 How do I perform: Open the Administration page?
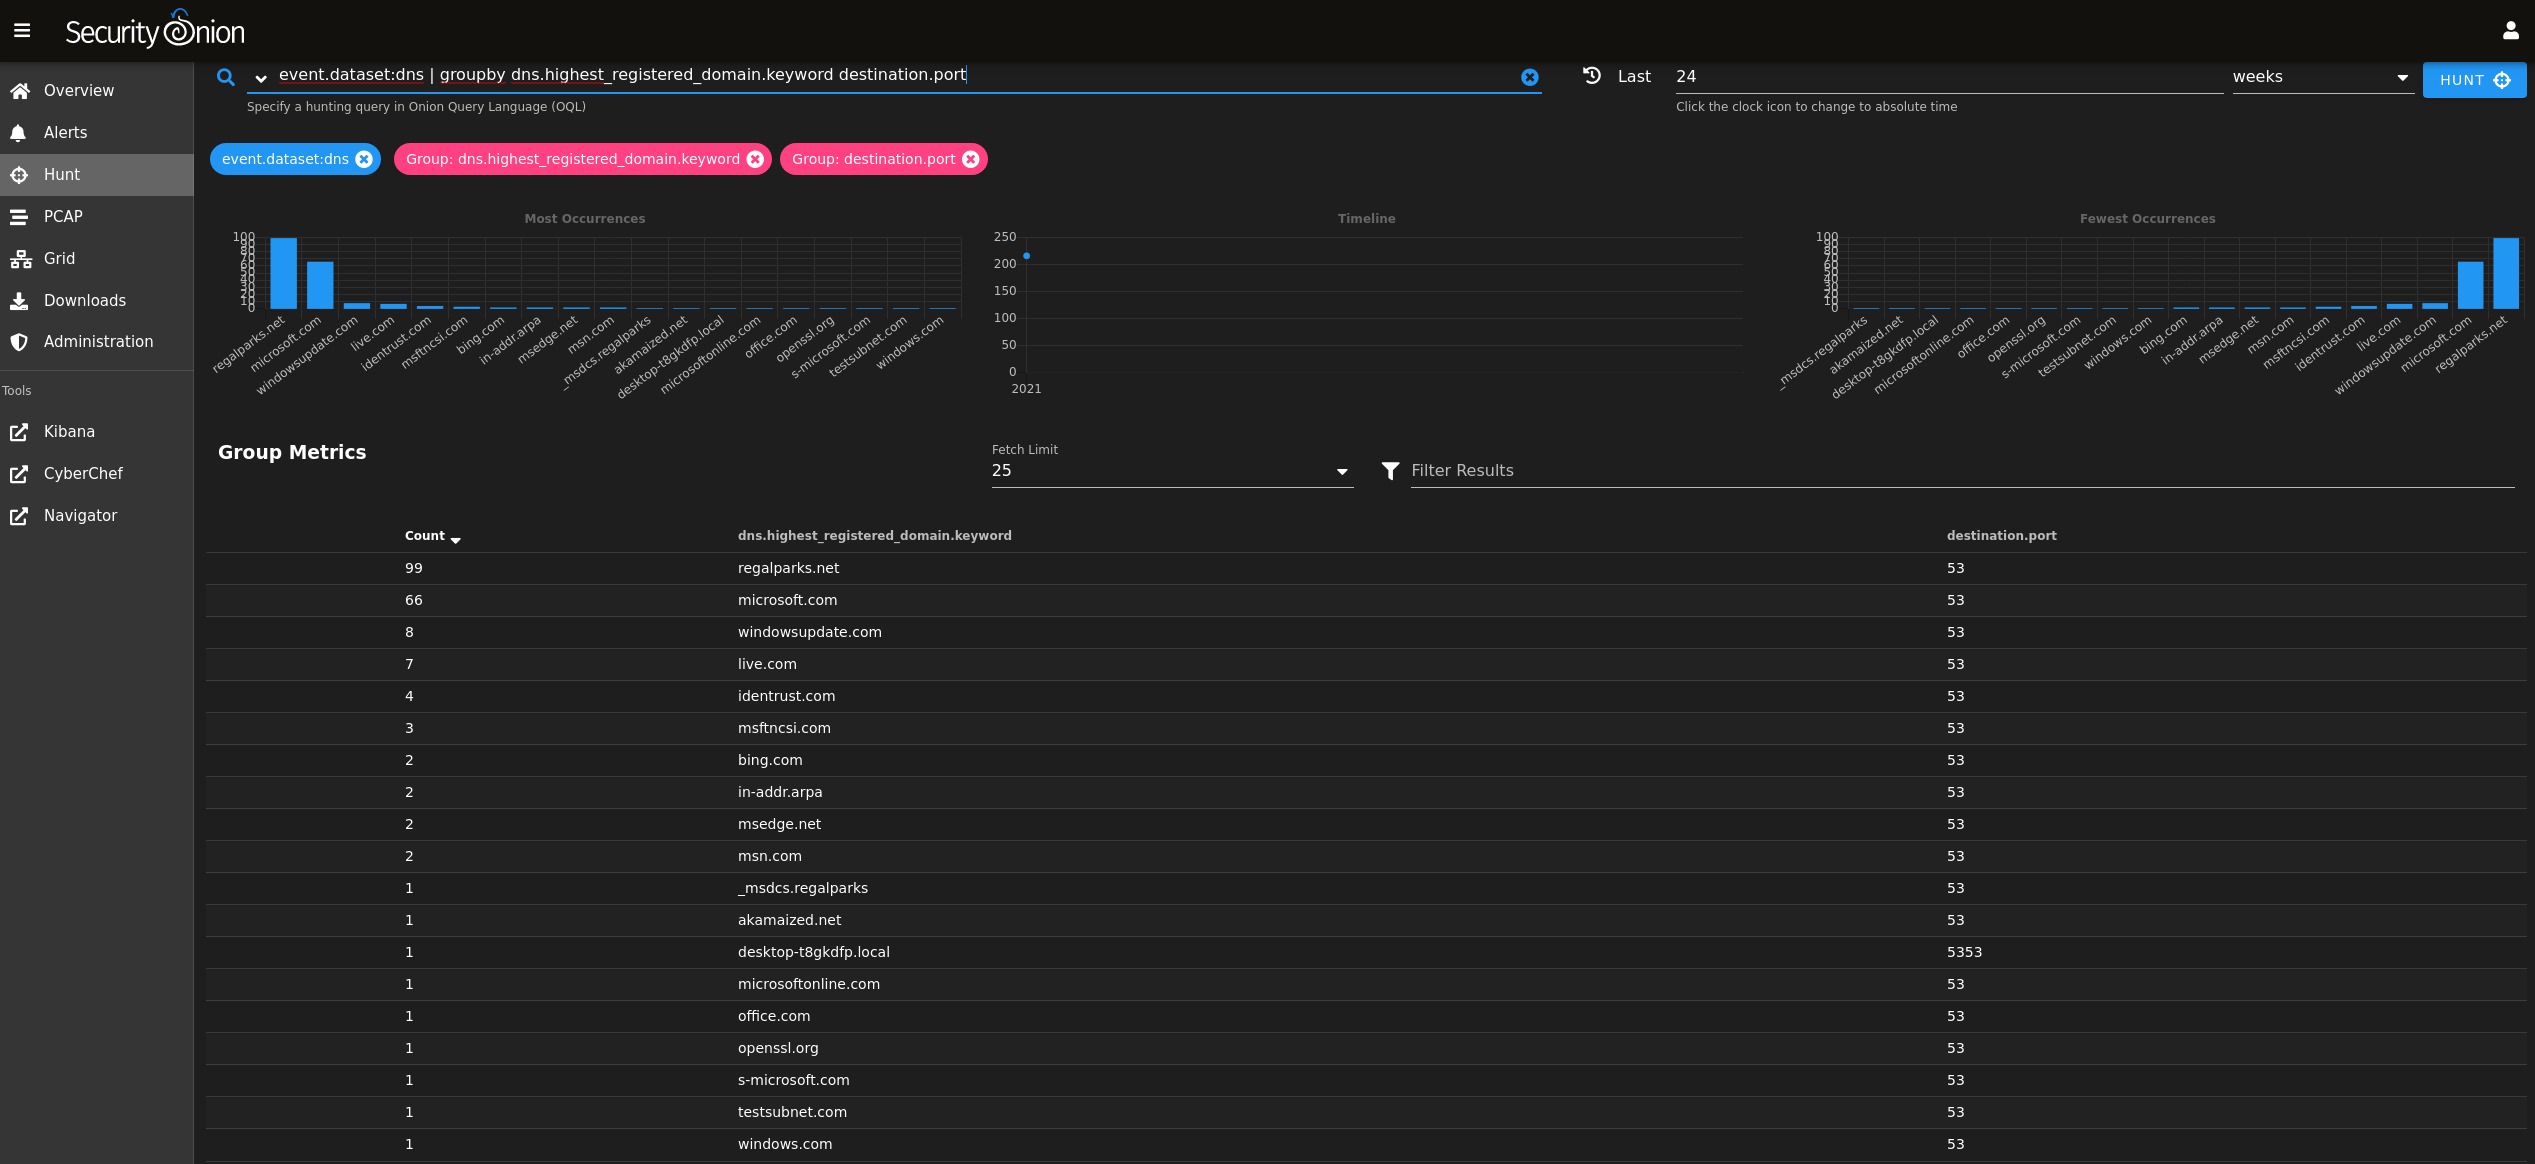(x=97, y=342)
